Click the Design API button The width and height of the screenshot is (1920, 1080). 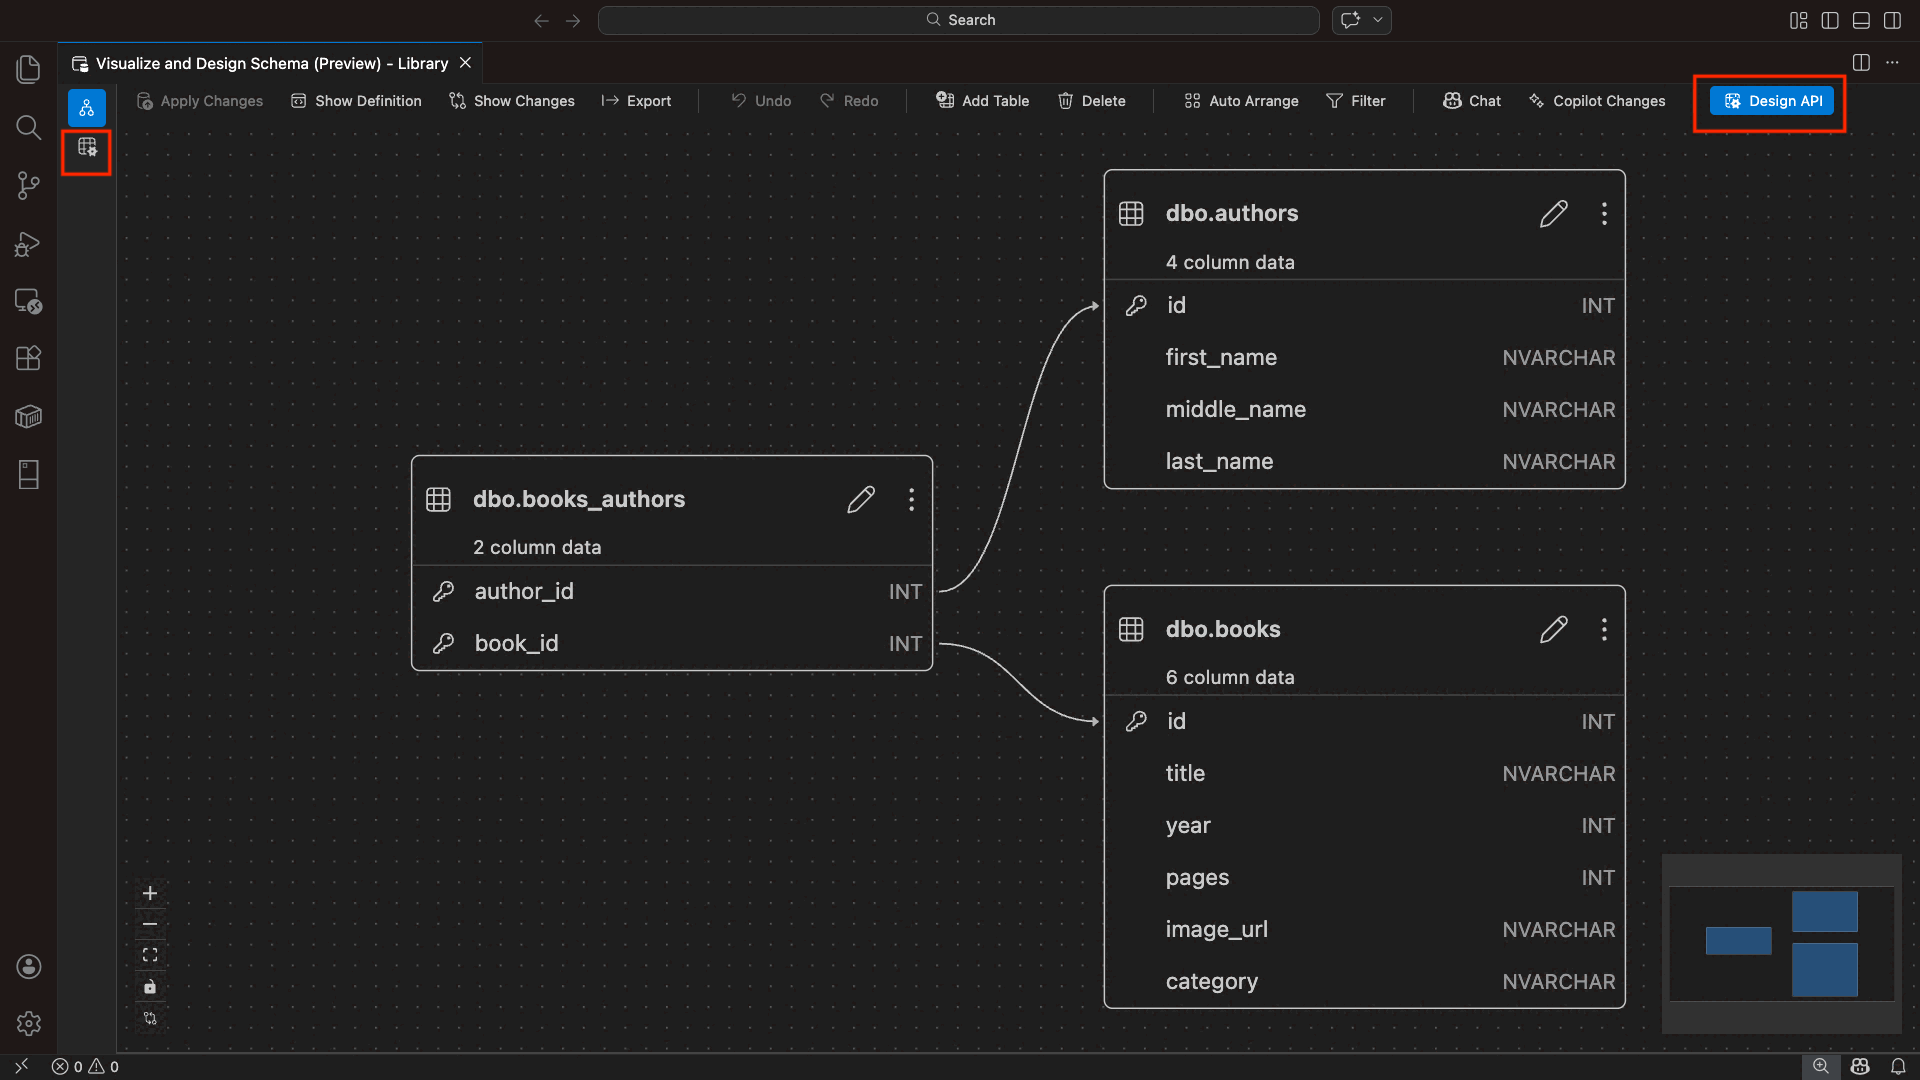[1771, 101]
